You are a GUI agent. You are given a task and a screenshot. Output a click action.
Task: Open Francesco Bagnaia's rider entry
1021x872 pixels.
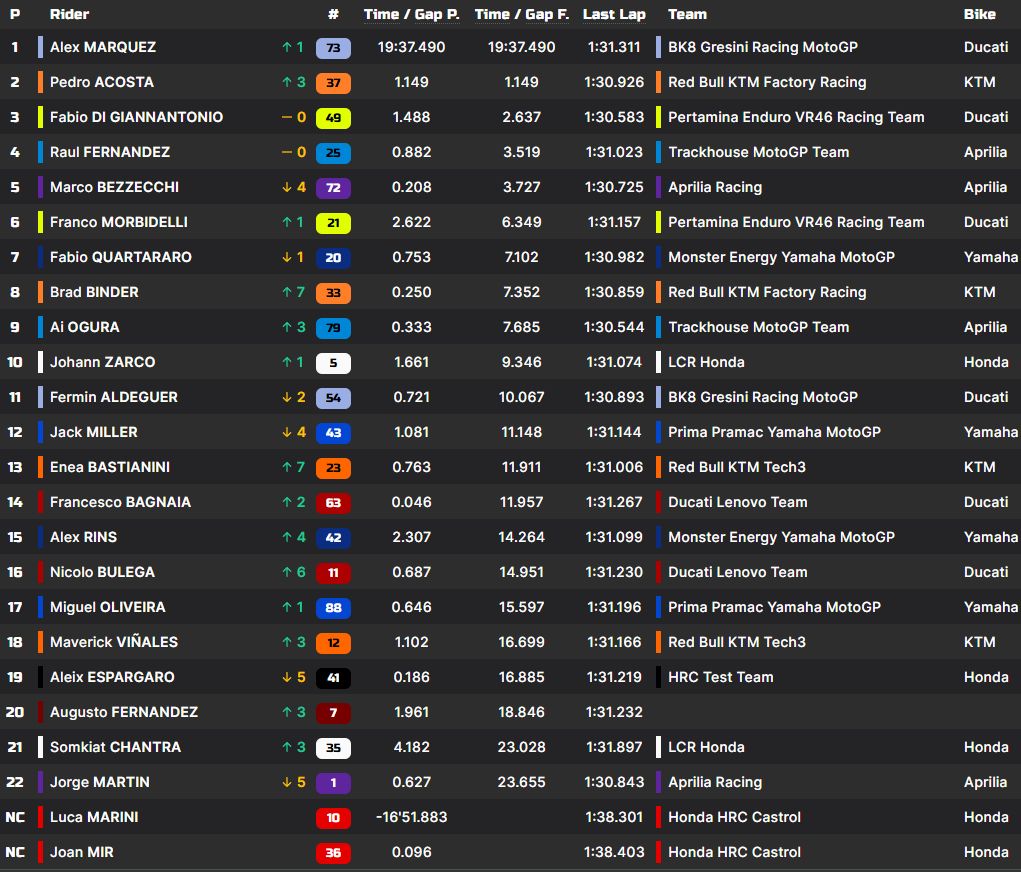[120, 502]
